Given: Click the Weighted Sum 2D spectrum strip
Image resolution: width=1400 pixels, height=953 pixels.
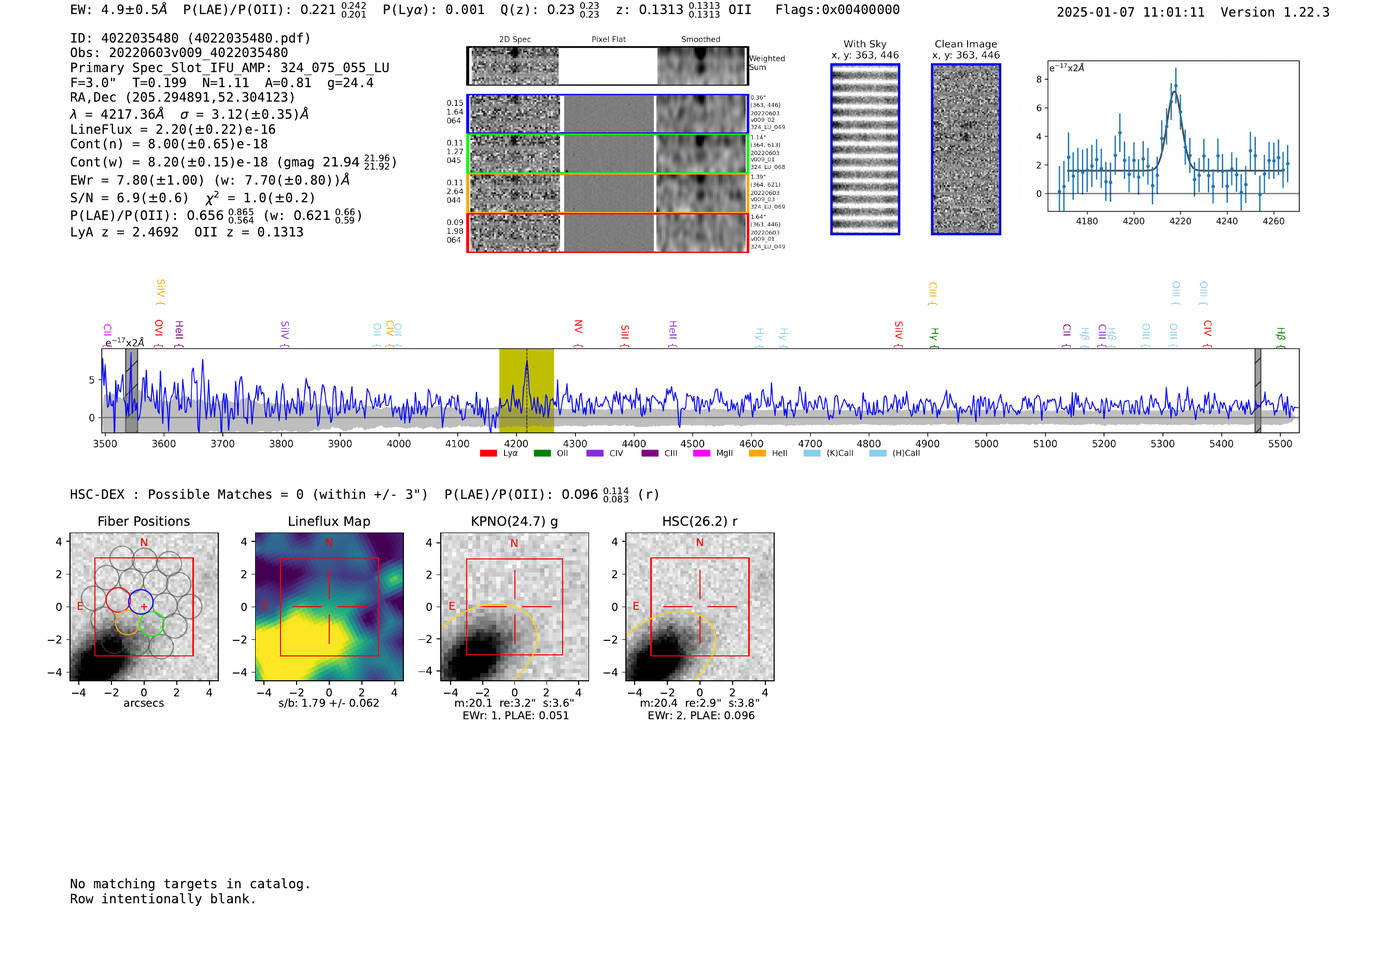Looking at the screenshot, I should tap(608, 66).
